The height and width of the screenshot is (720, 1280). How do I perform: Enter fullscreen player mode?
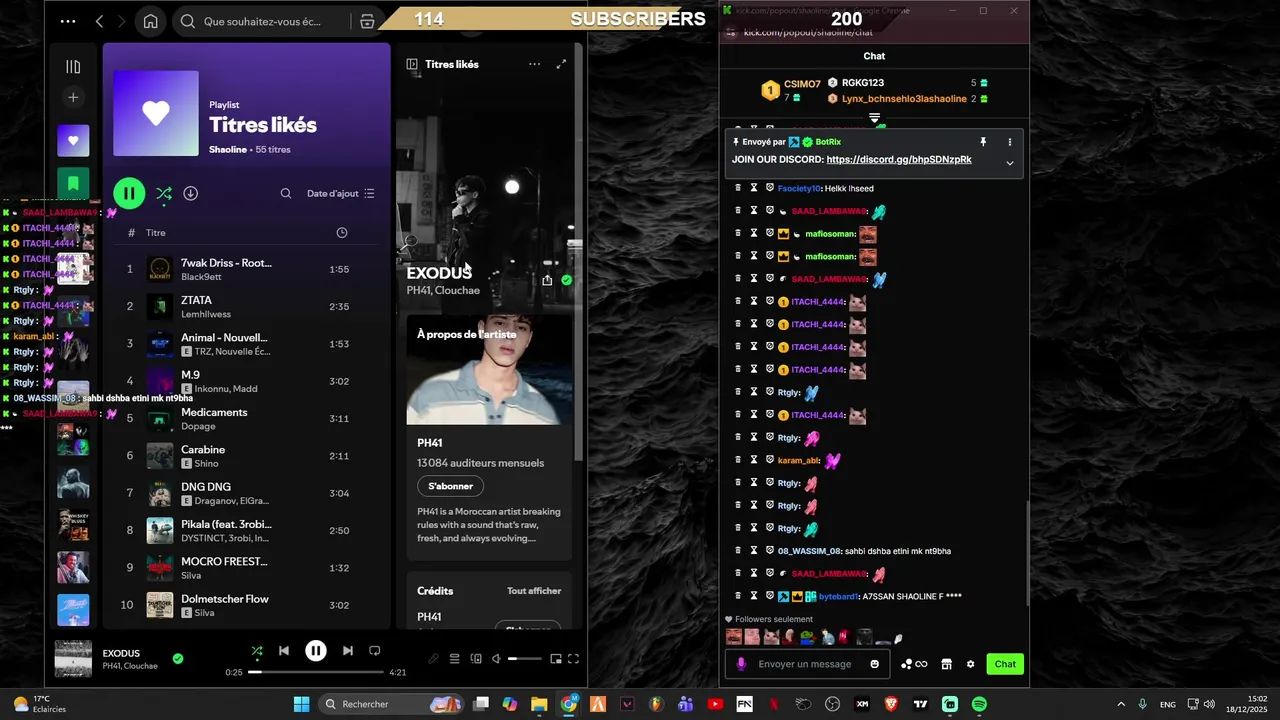coord(574,659)
